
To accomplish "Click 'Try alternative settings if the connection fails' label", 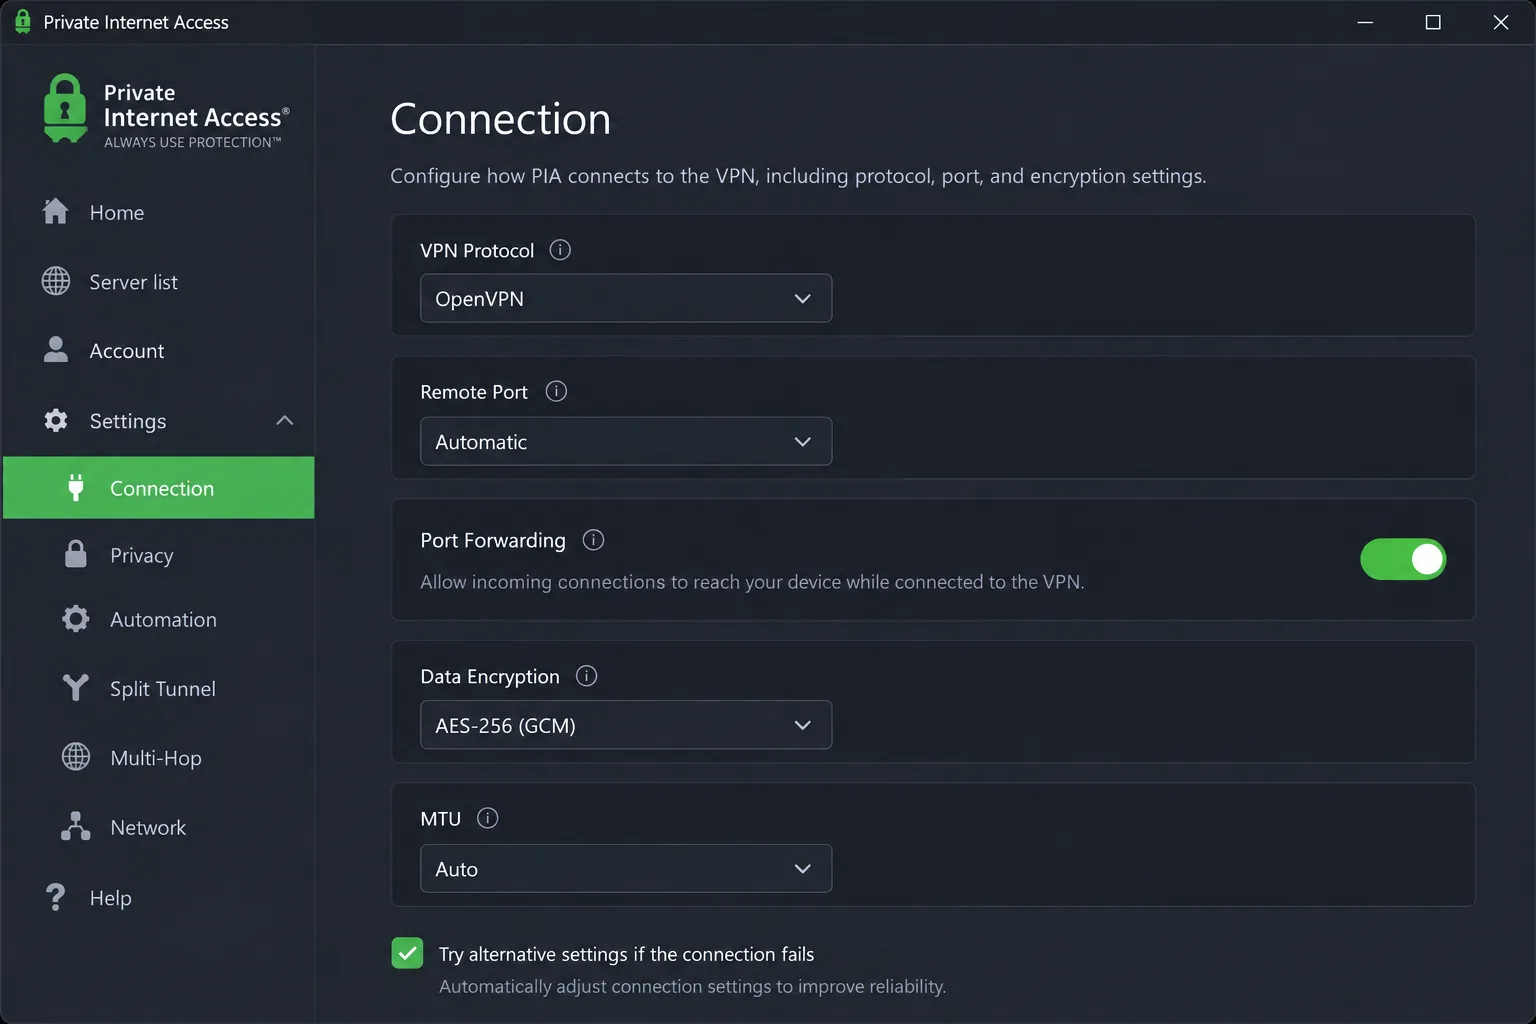I will tap(626, 954).
